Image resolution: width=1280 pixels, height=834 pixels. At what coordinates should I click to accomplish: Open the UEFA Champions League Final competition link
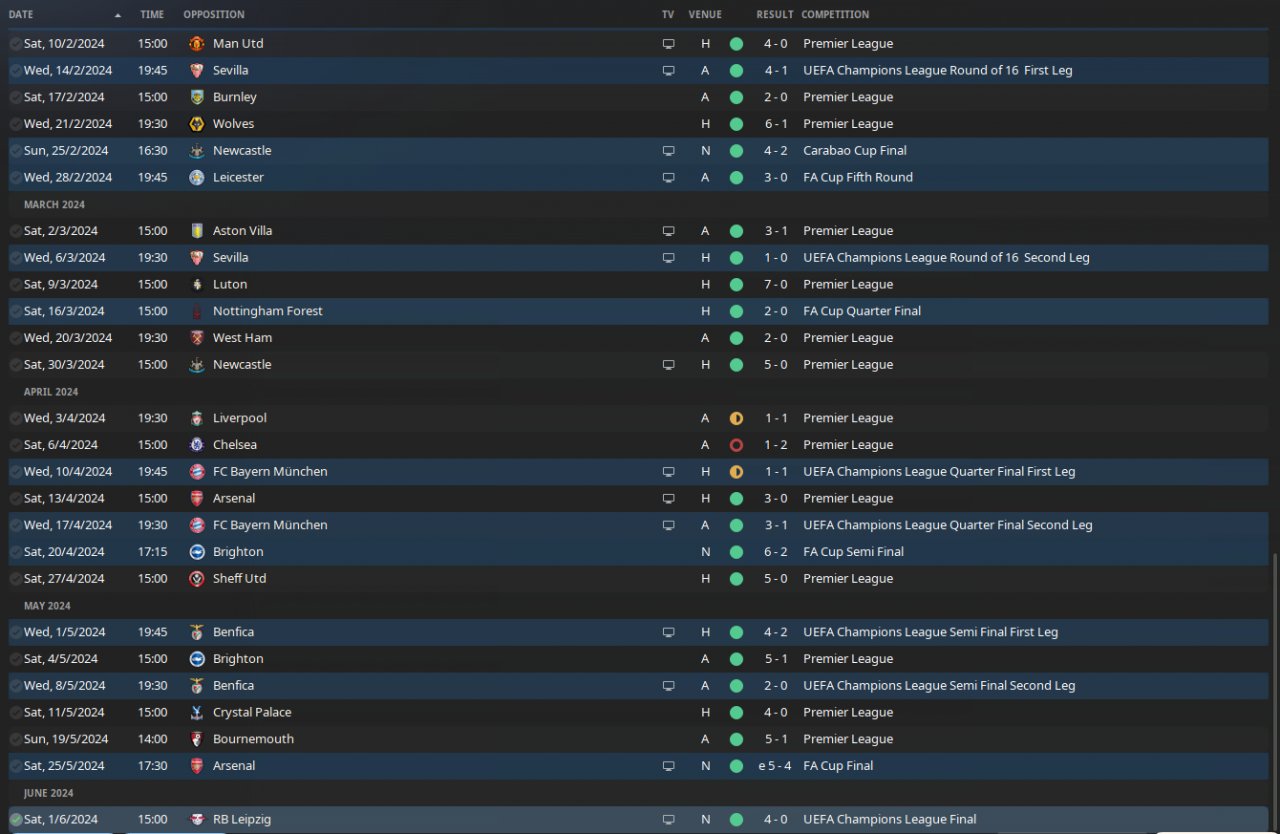point(890,820)
